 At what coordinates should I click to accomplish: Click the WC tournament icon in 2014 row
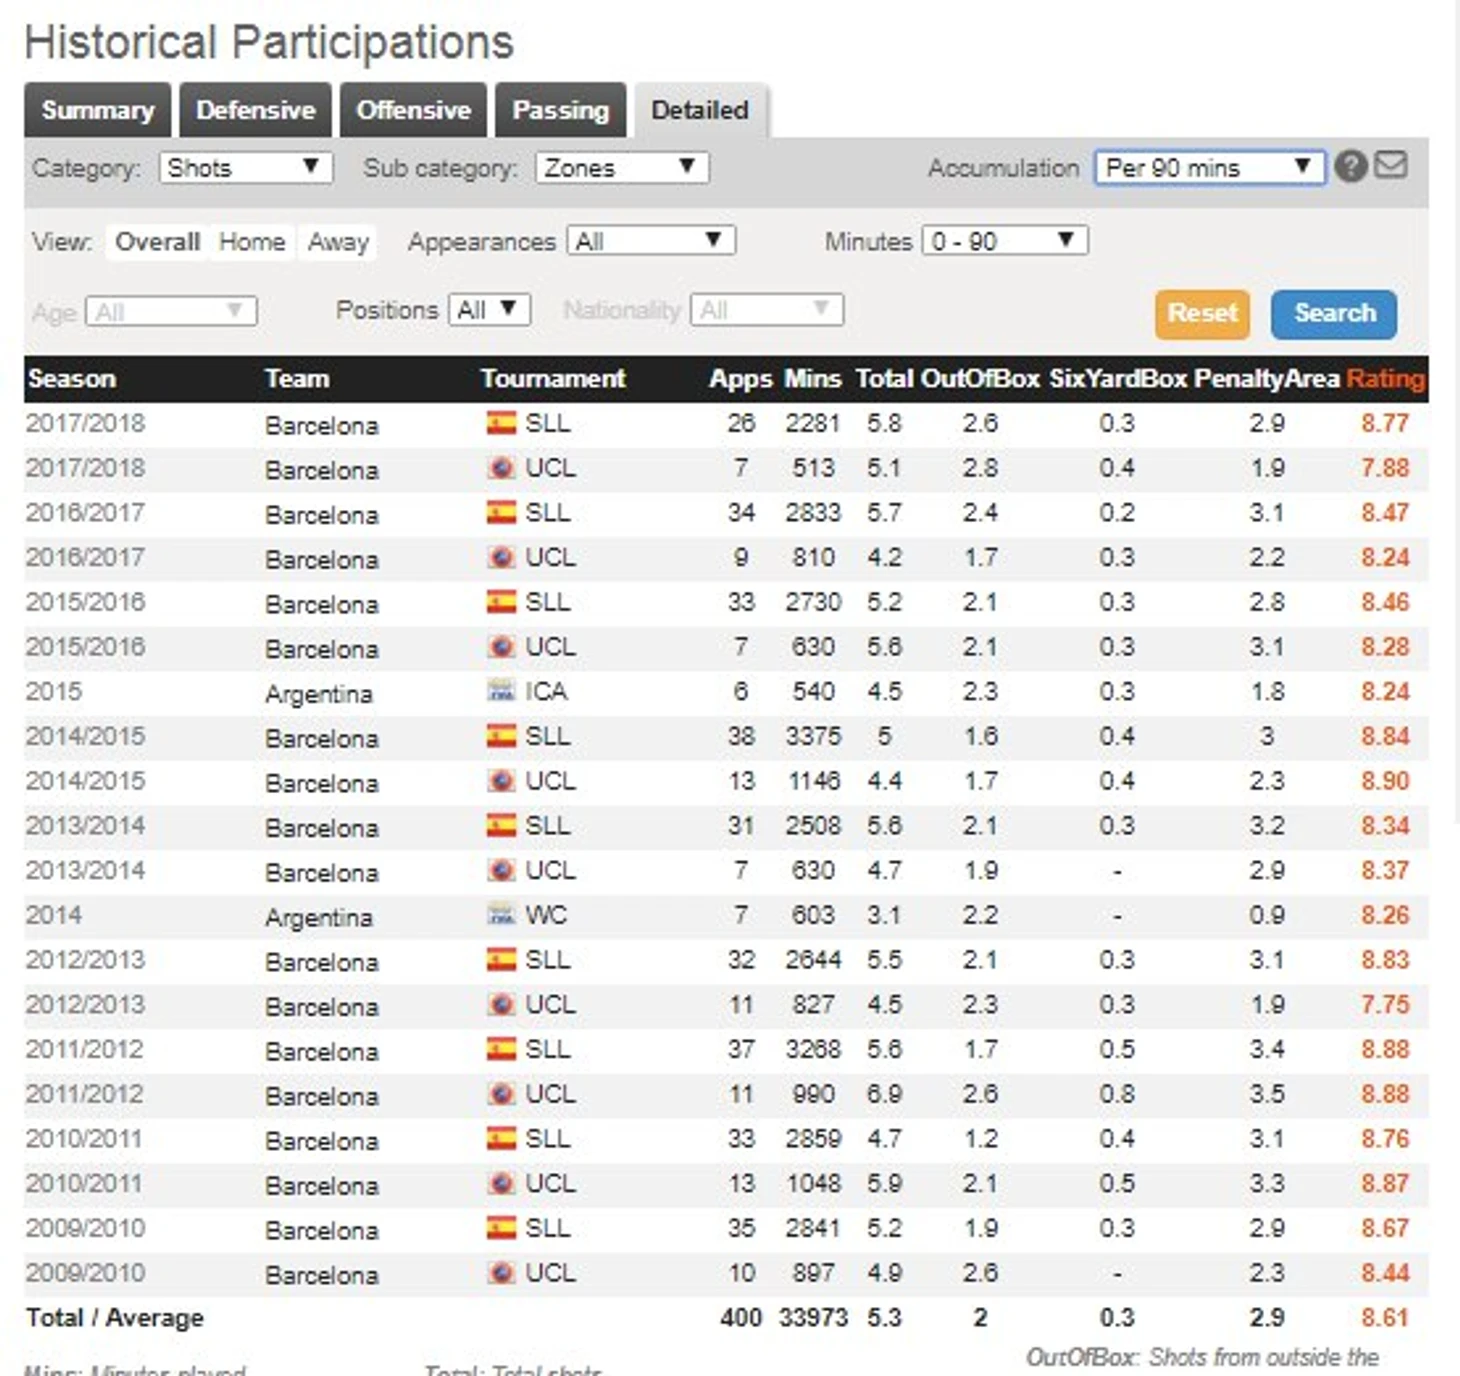pyautogui.click(x=501, y=915)
